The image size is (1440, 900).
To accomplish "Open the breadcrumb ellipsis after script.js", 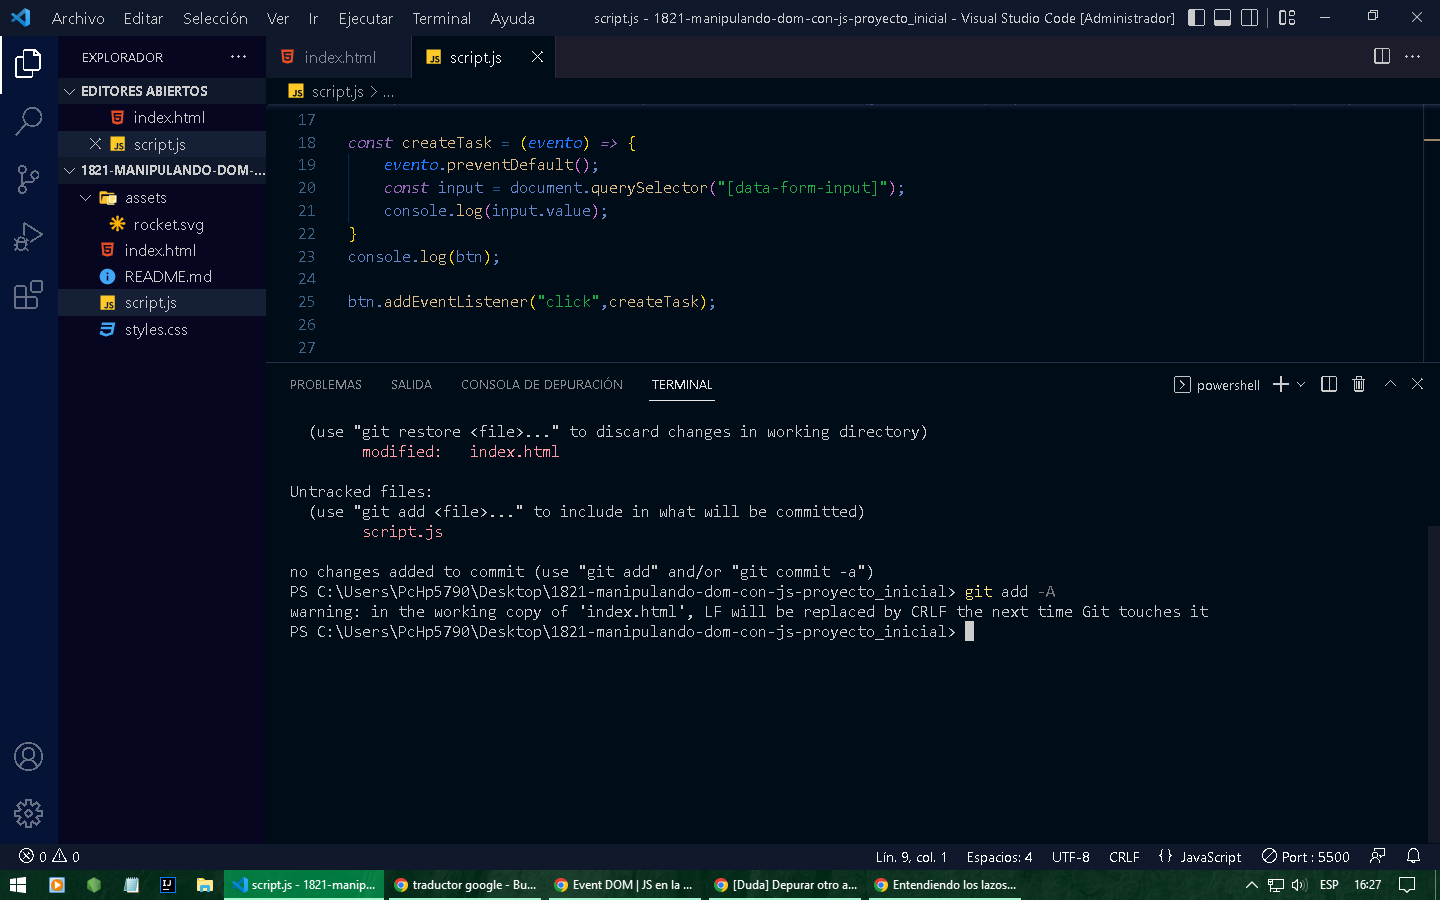I will 388,92.
